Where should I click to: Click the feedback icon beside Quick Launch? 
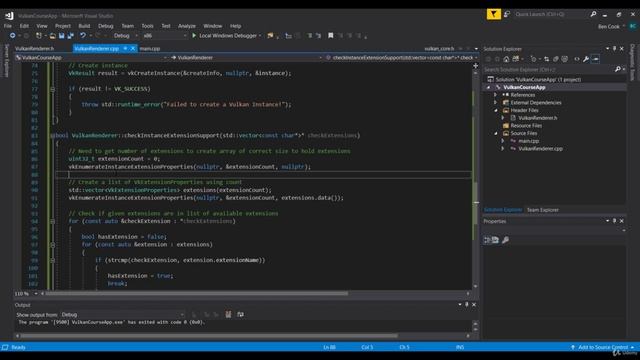click(507, 14)
